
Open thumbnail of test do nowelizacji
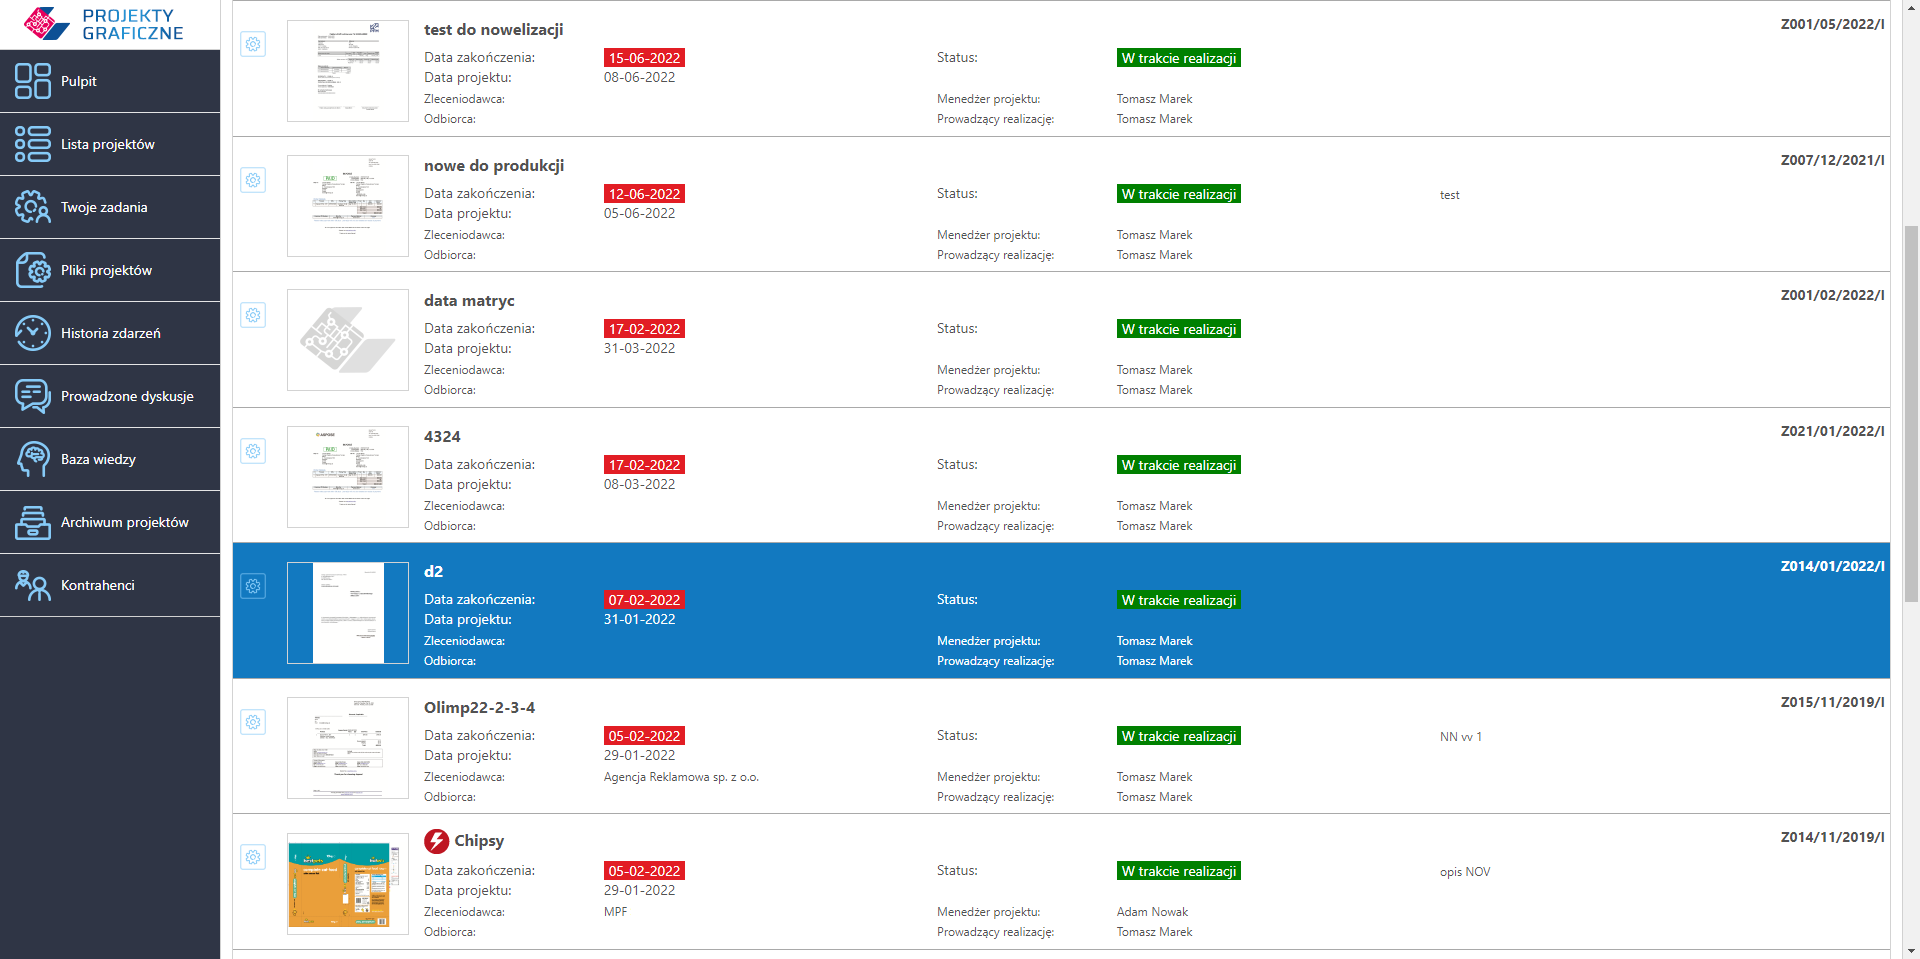tap(347, 71)
